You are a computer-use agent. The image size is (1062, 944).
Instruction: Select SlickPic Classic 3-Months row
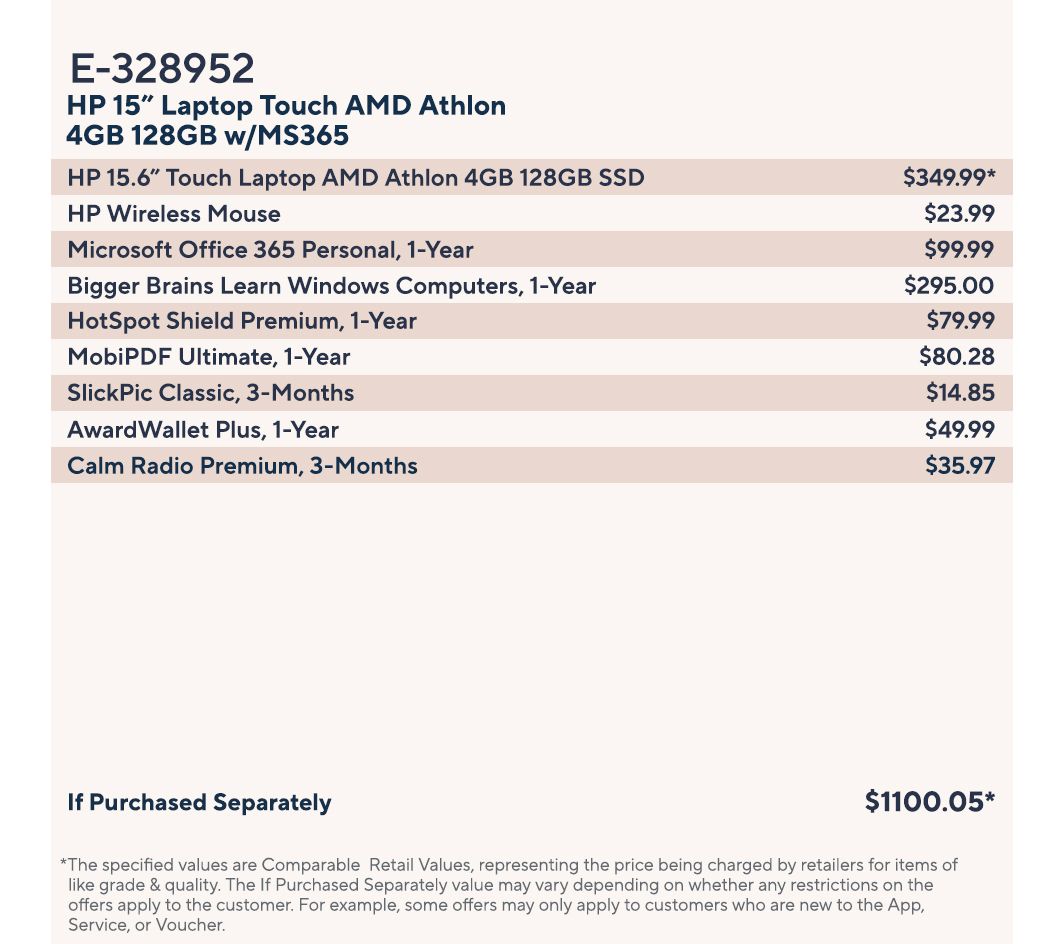(211, 393)
